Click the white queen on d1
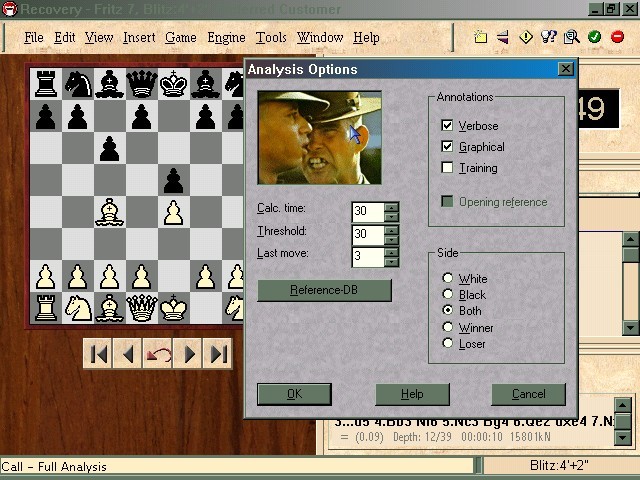This screenshot has width=640, height=480. (142, 308)
